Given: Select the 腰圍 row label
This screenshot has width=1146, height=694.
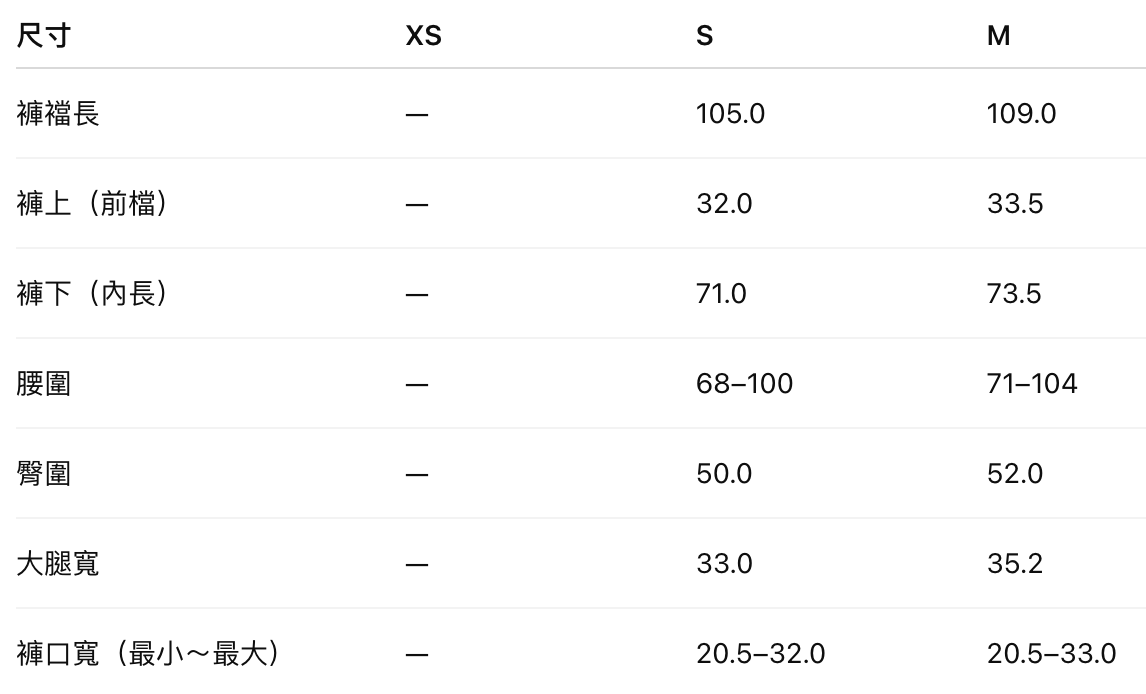Looking at the screenshot, I should click(44, 384).
